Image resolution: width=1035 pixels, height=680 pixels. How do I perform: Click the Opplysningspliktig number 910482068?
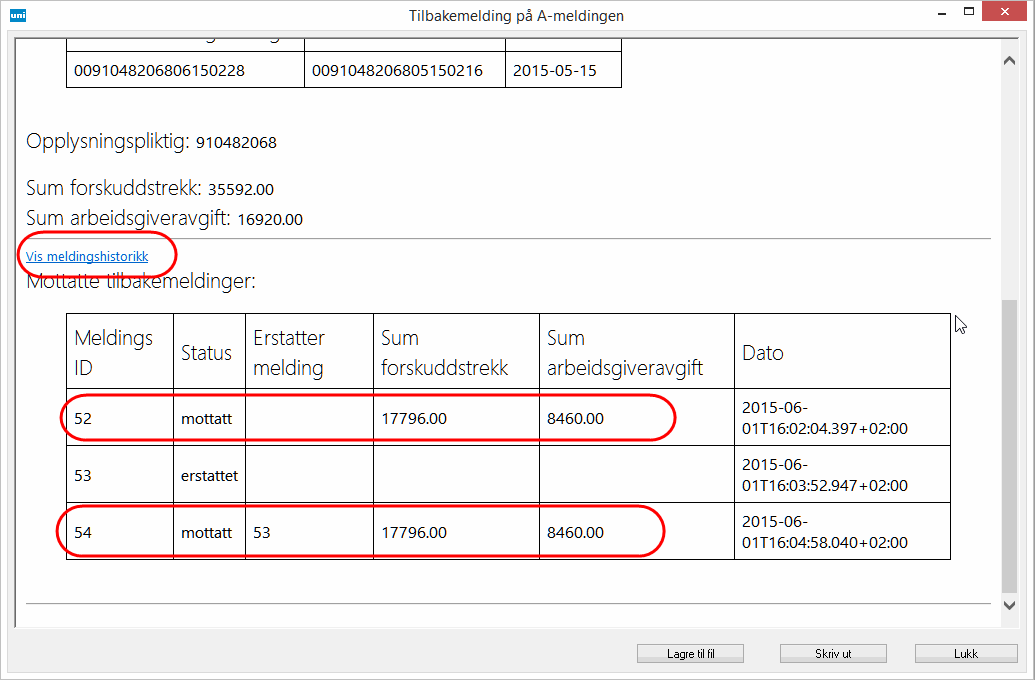(235, 143)
